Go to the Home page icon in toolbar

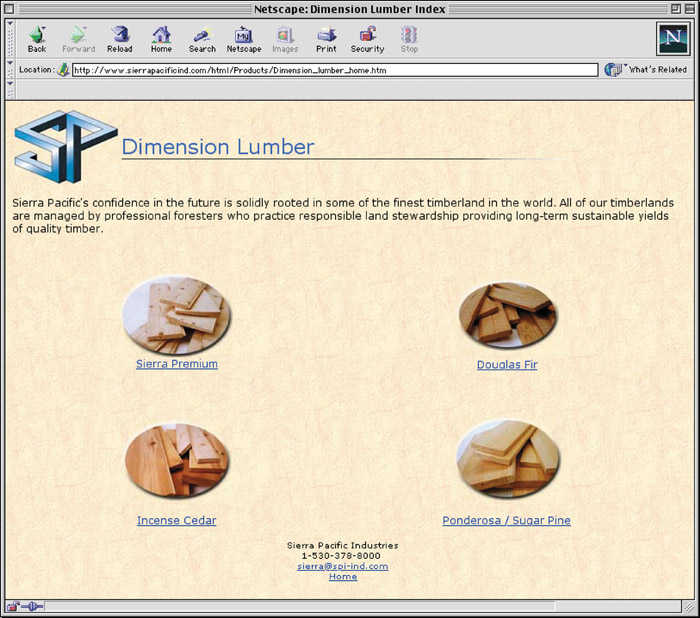click(x=161, y=40)
